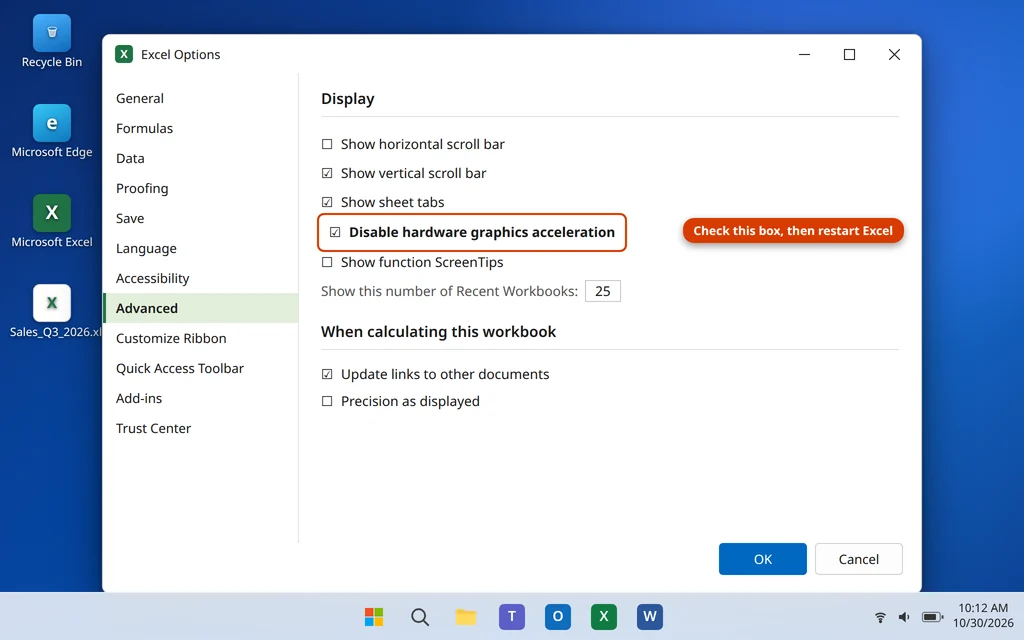Image resolution: width=1024 pixels, height=640 pixels.
Task: Uncheck Show sheet tabs
Action: [x=327, y=202]
